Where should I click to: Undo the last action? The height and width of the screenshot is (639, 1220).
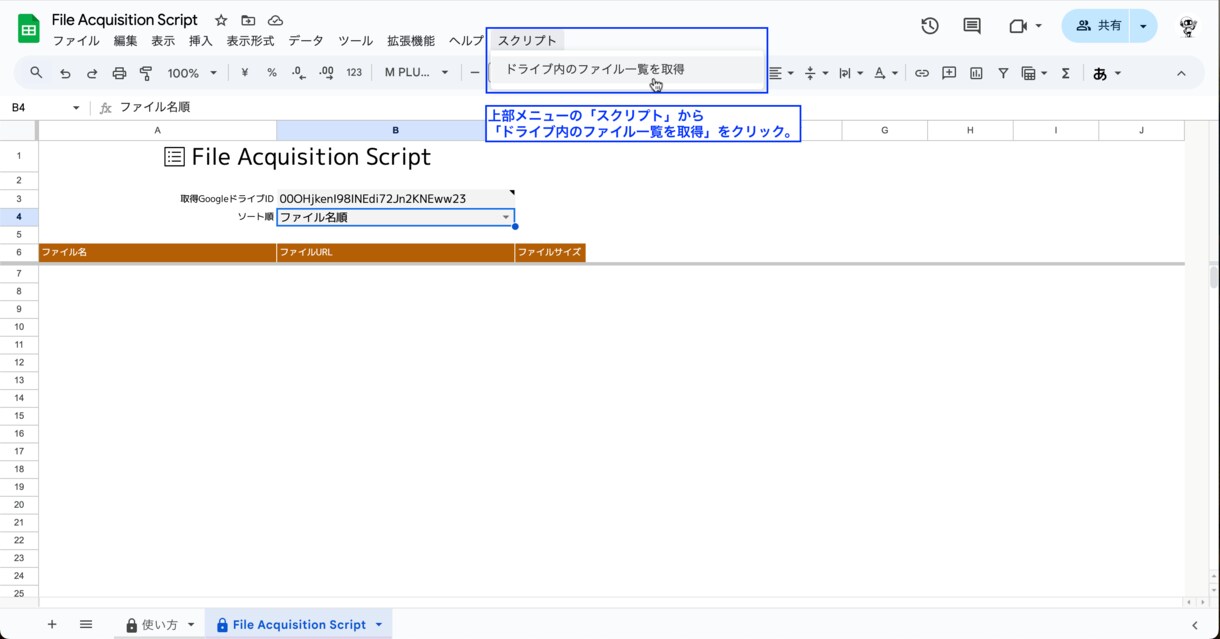coord(65,73)
